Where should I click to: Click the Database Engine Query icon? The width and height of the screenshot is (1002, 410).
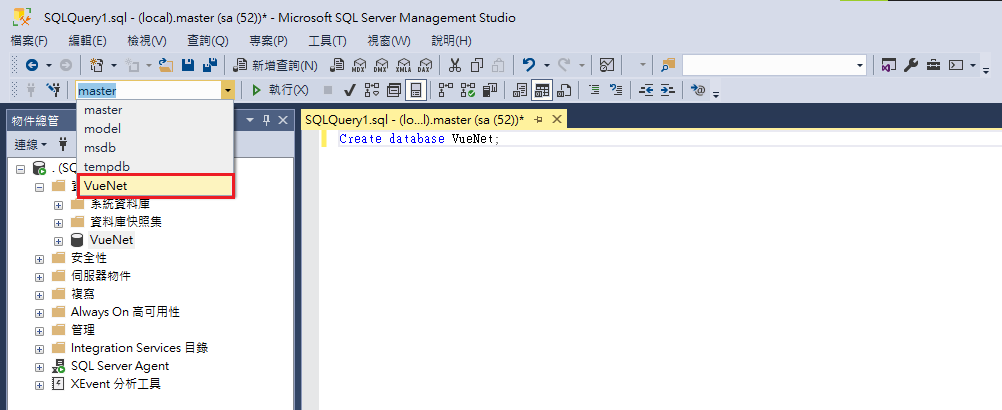(x=337, y=65)
